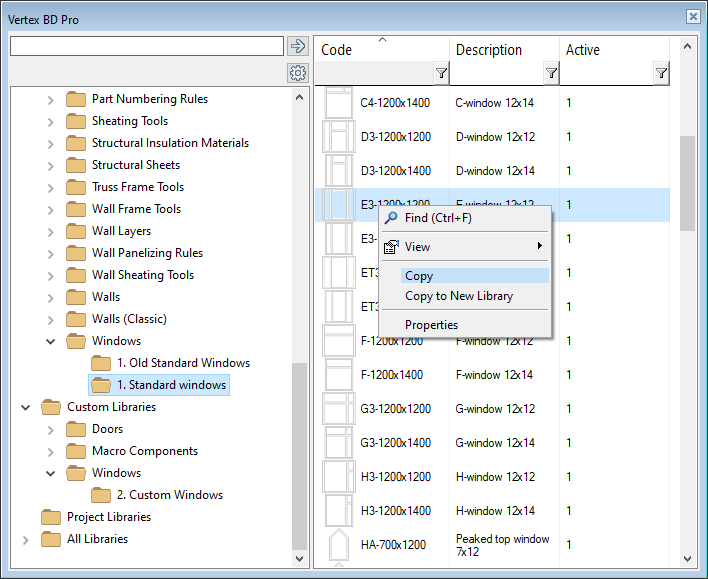This screenshot has height=579, width=708.
Task: Click the Code column header to sort
Action: [x=380, y=50]
